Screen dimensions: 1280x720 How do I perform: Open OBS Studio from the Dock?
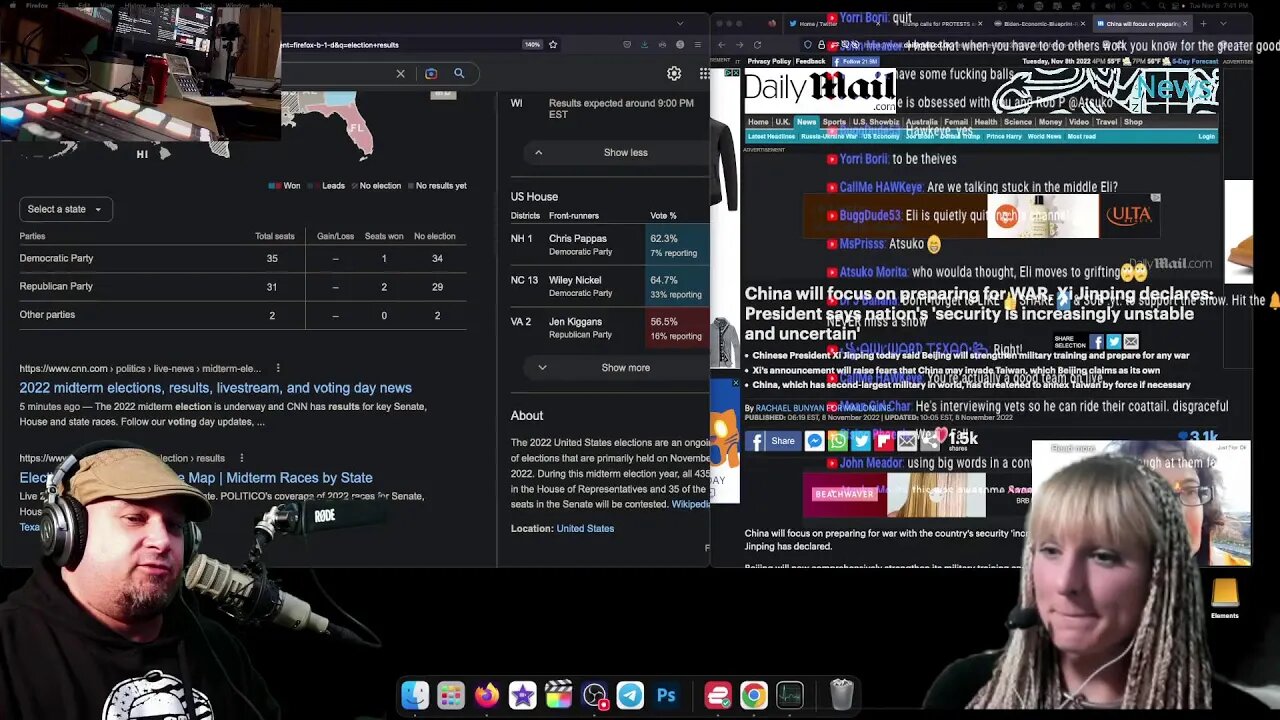click(595, 695)
